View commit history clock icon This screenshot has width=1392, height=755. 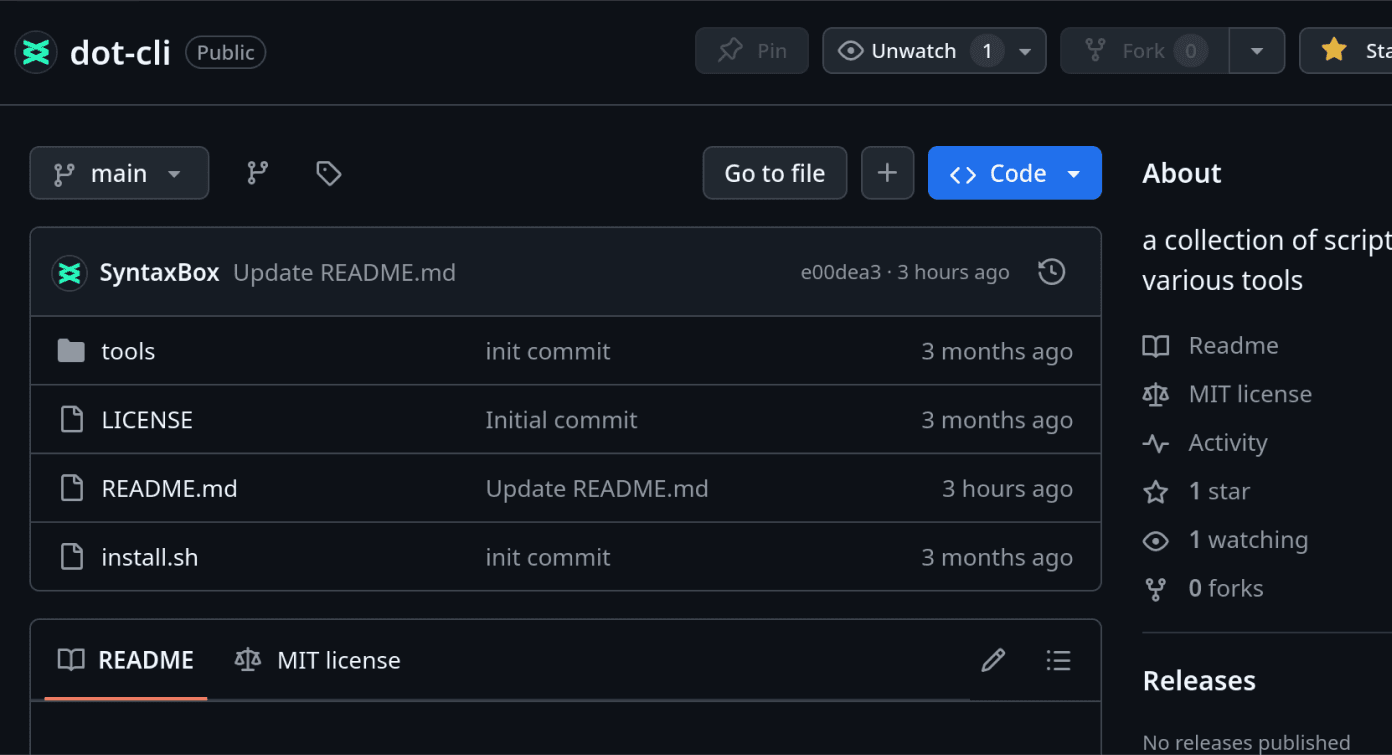[1051, 272]
